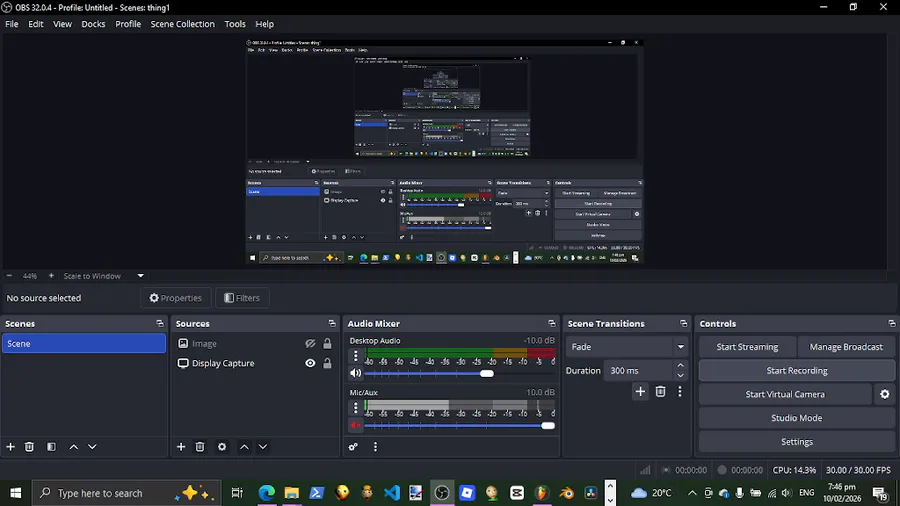Move source up arrow in Sources panel
The width and height of the screenshot is (900, 506).
244,446
